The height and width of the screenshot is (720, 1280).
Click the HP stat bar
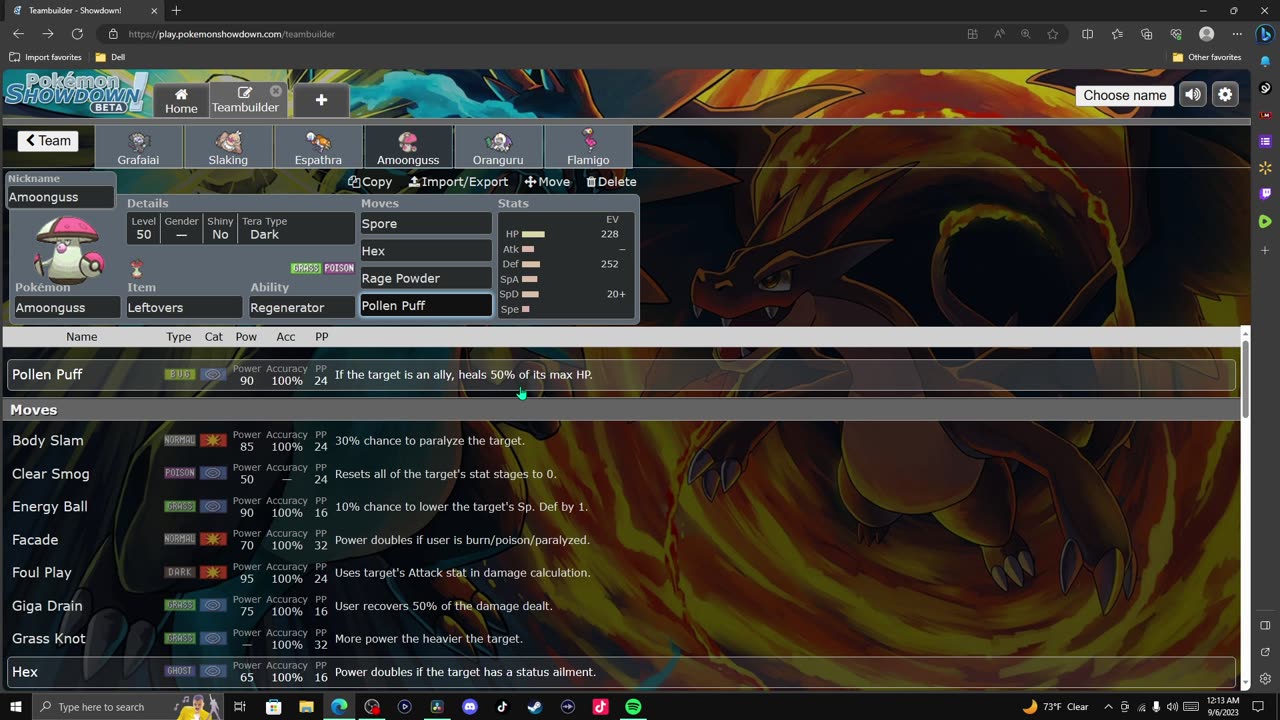[x=533, y=234]
